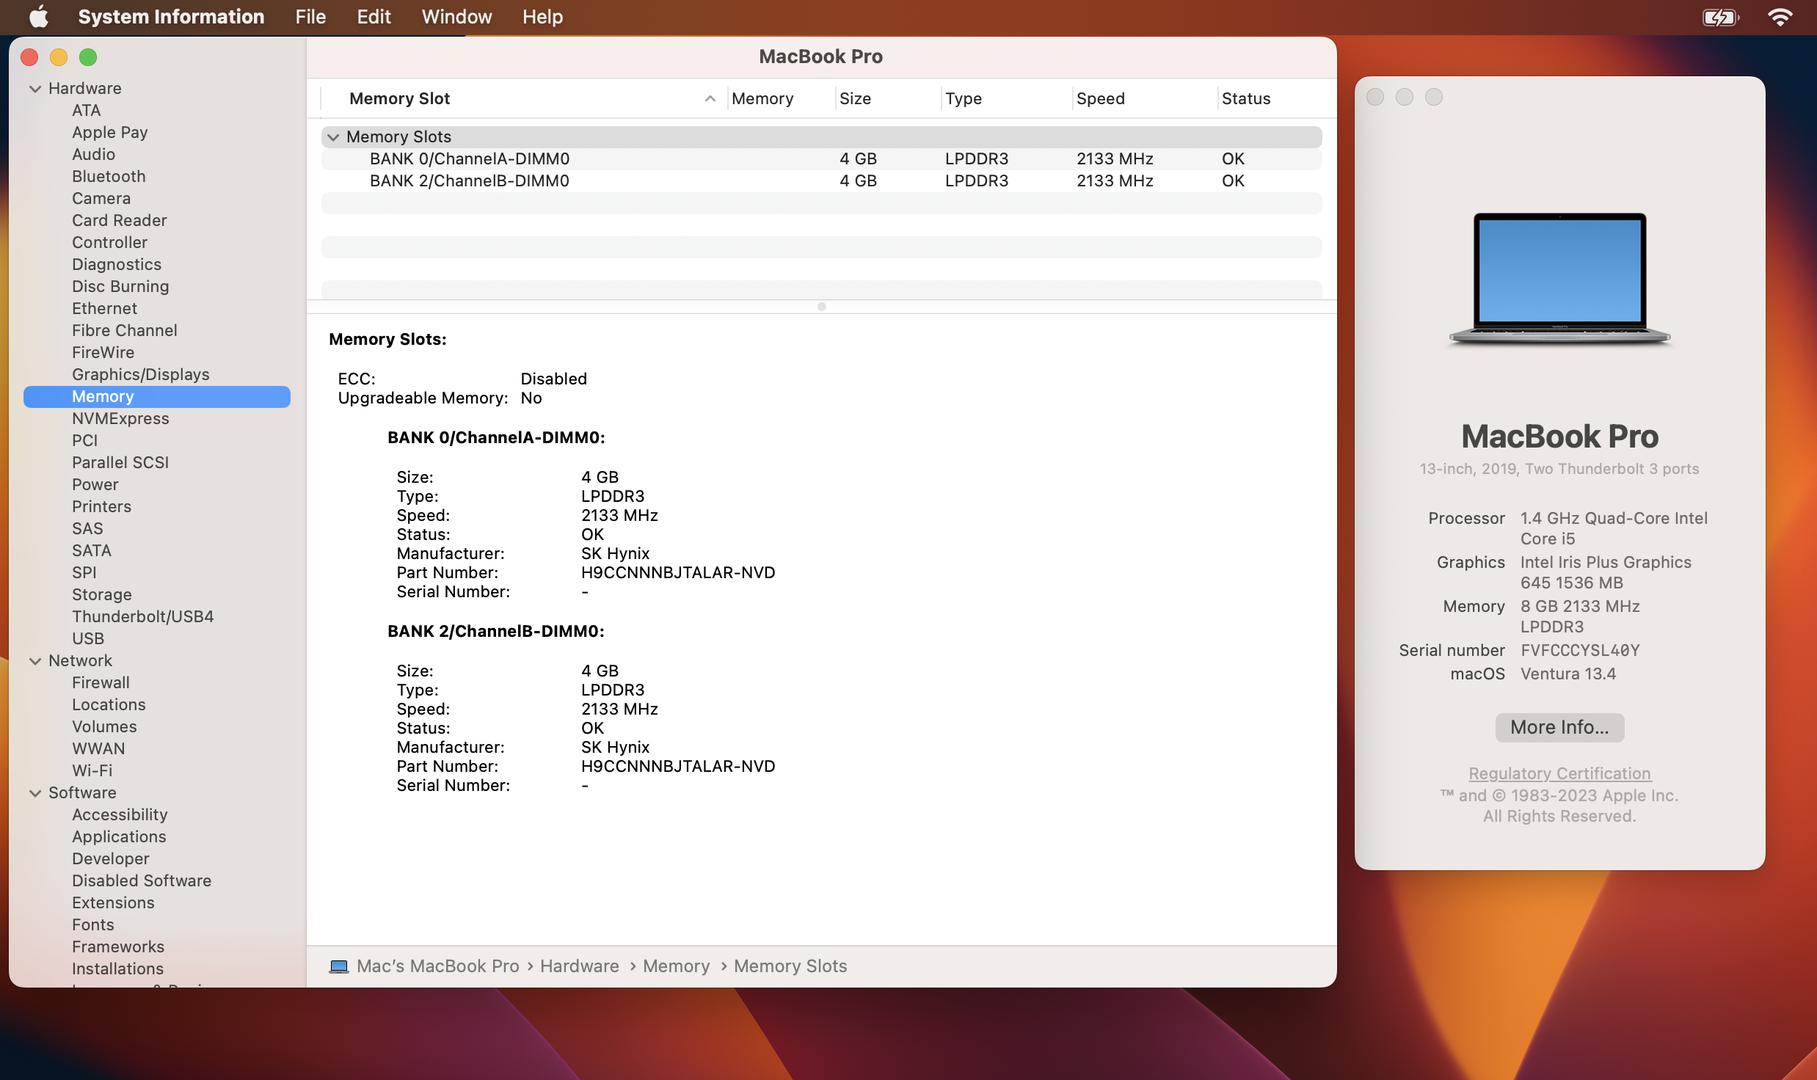Check the battery charging status icon
This screenshot has width=1817, height=1080.
coord(1720,17)
